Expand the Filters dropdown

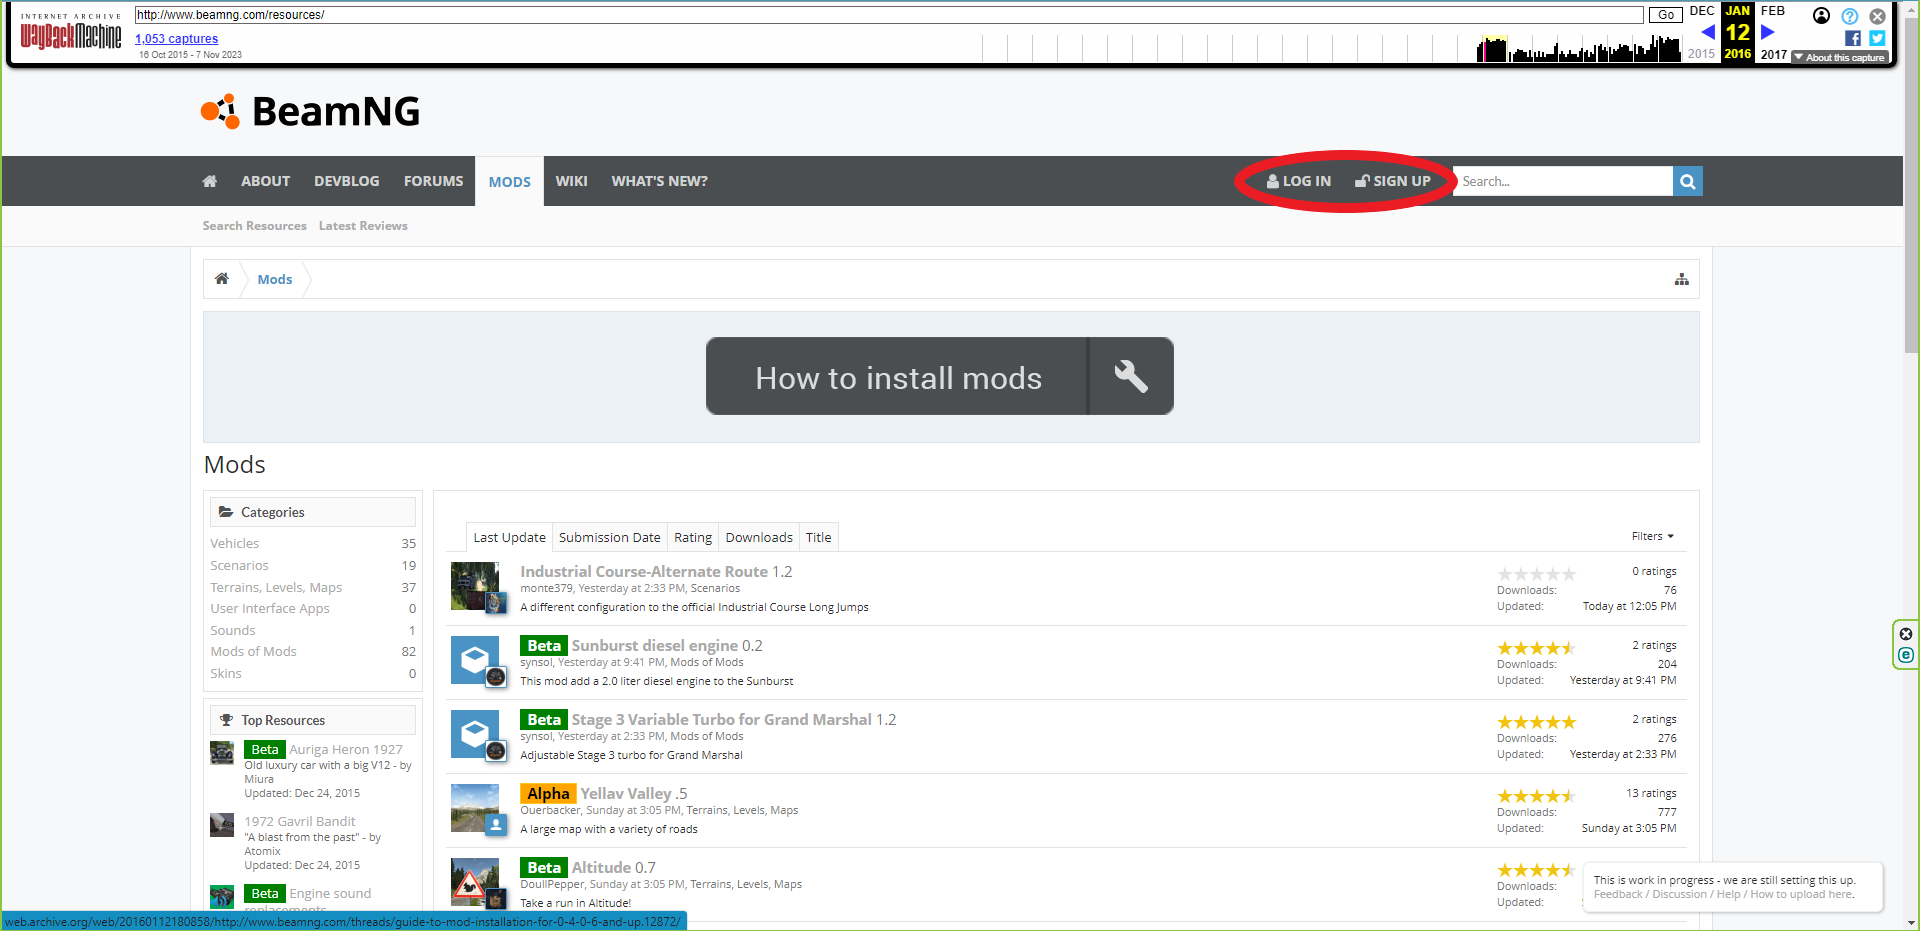1652,536
